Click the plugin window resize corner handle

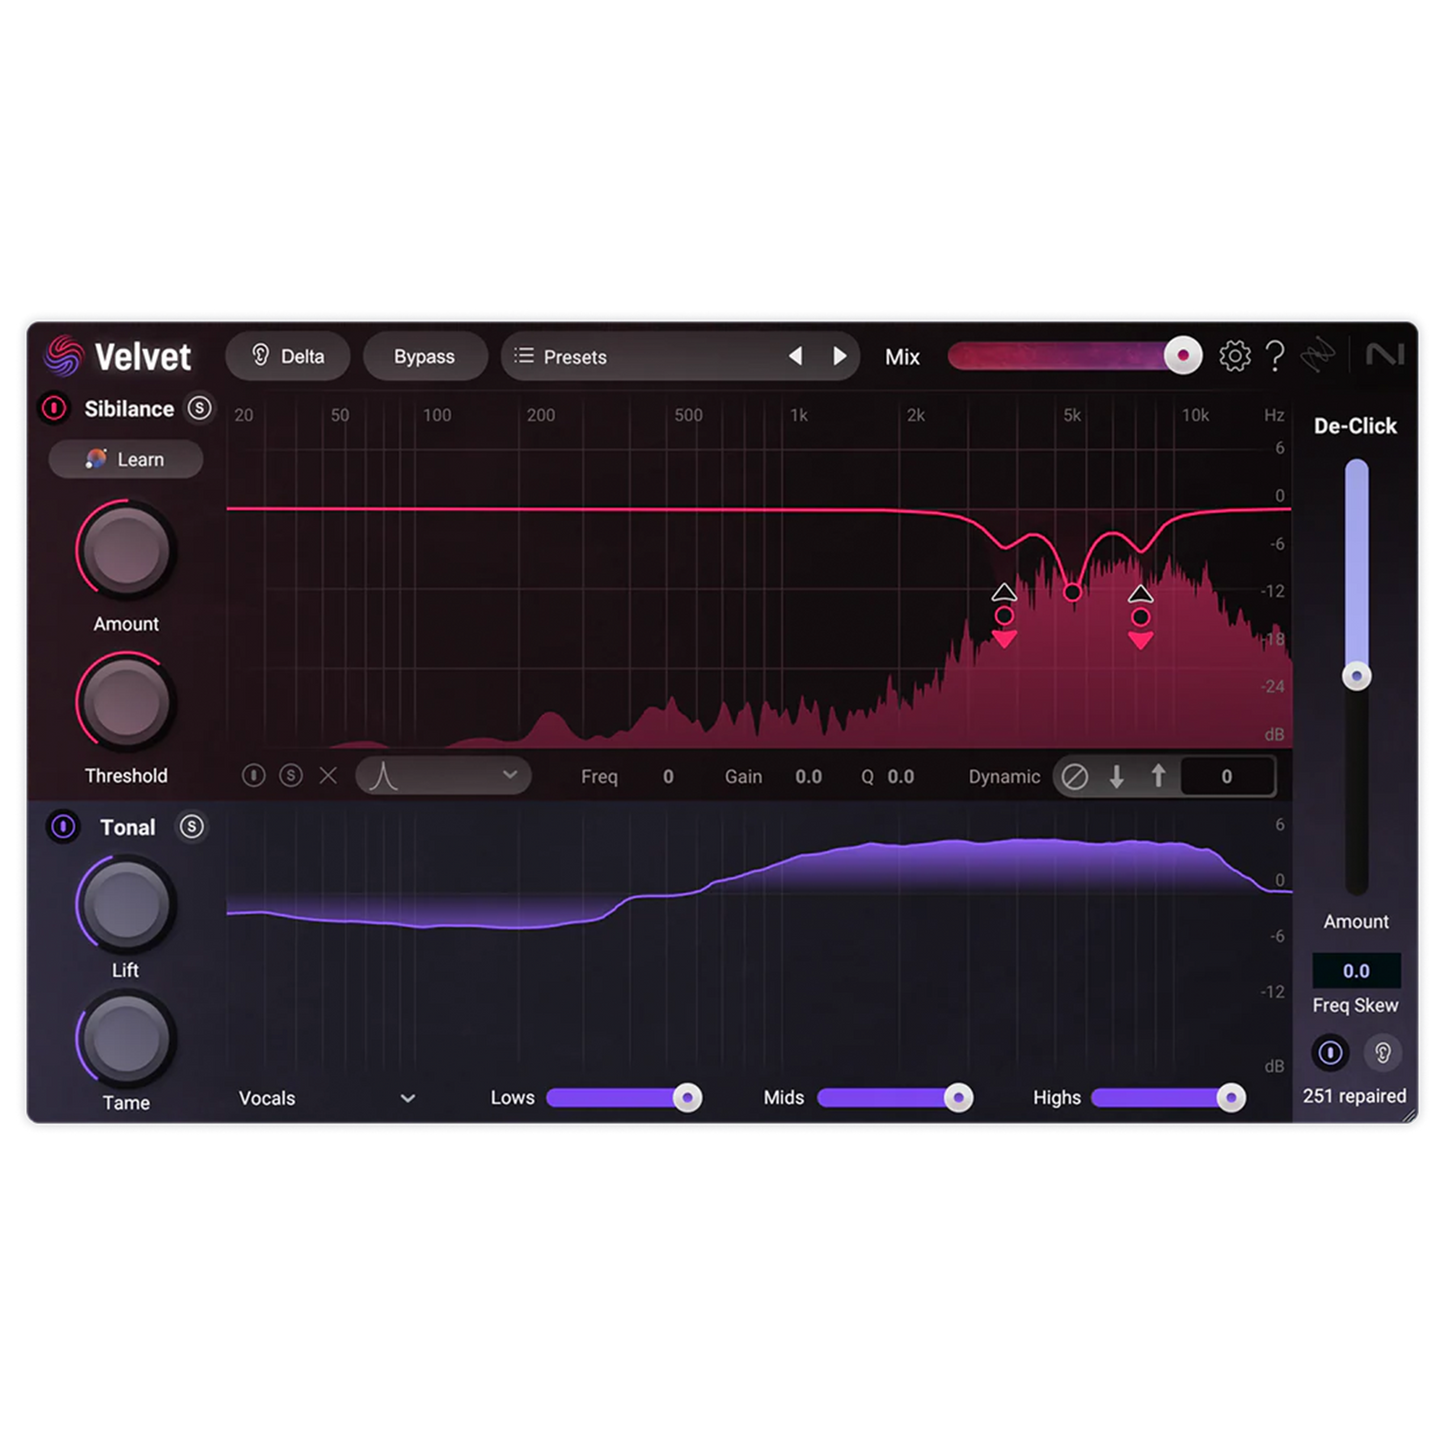(x=1410, y=1115)
